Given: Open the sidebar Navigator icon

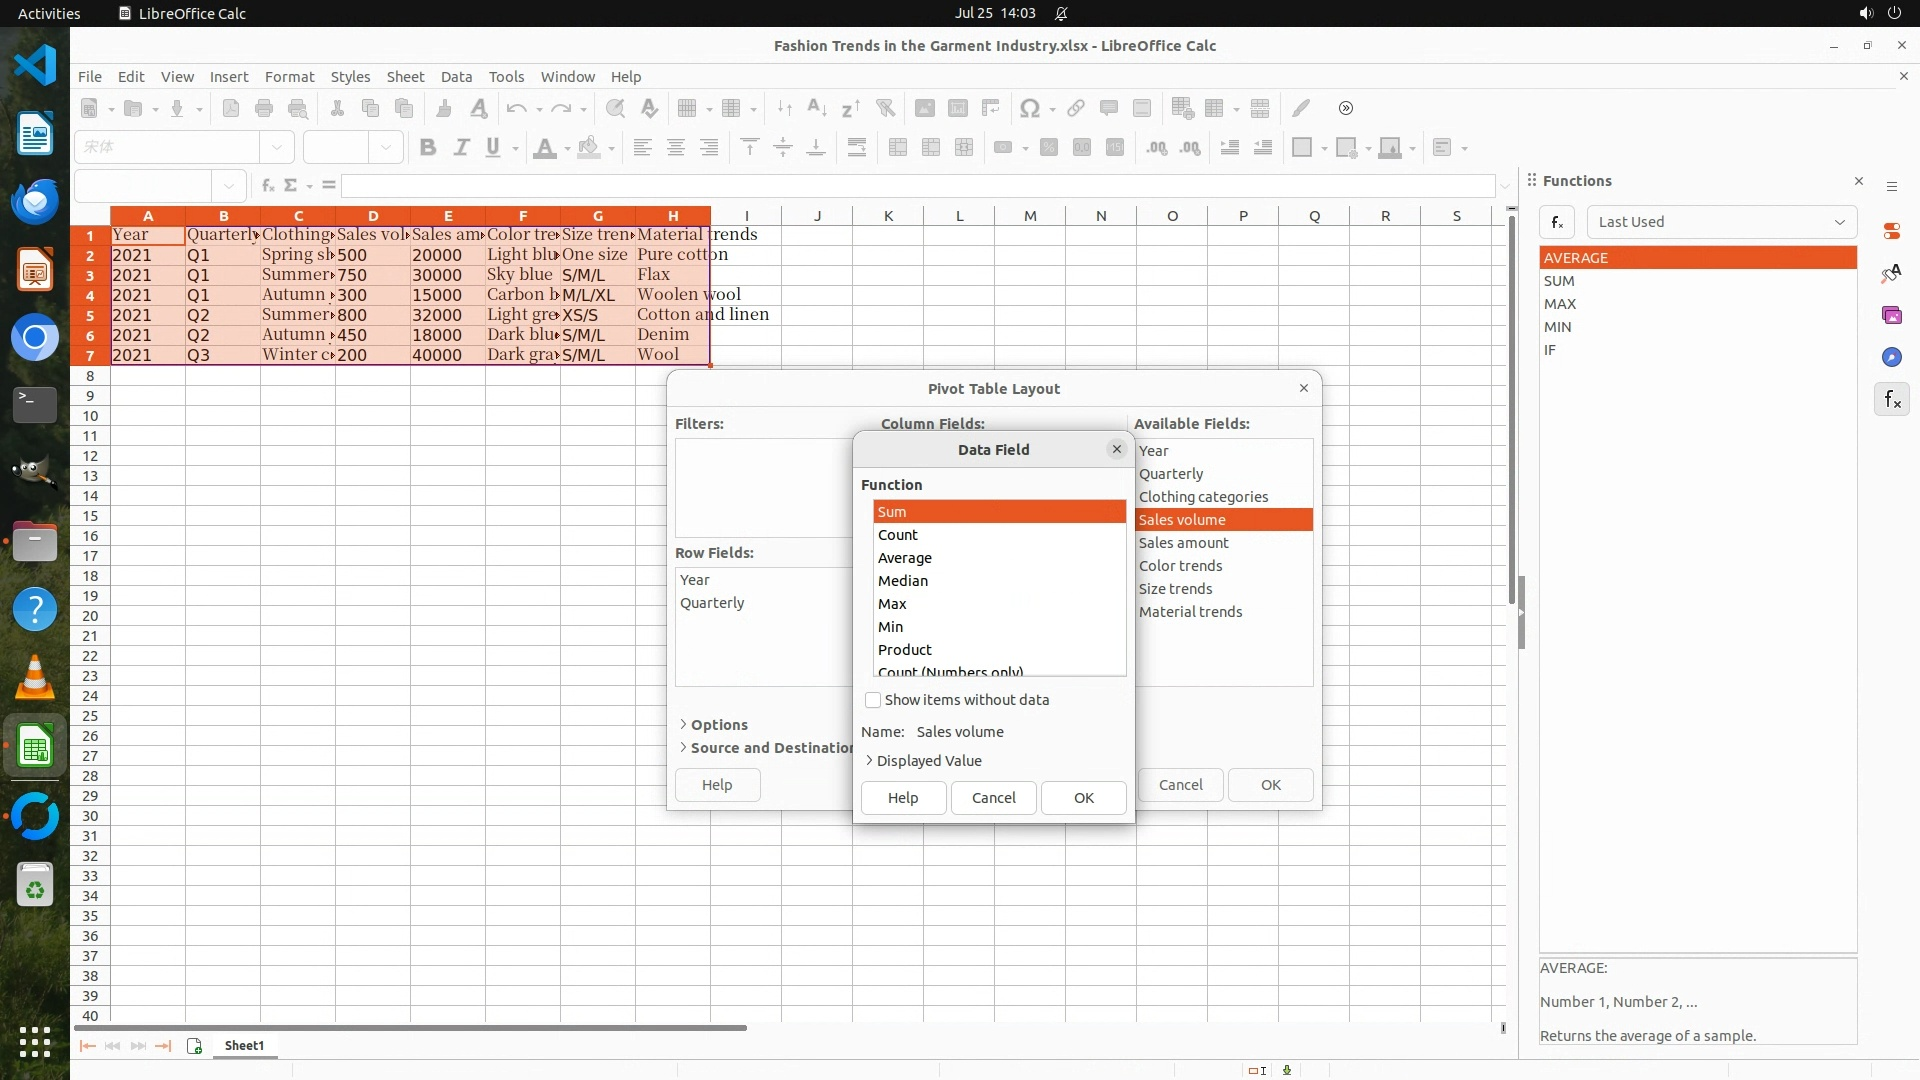Looking at the screenshot, I should 1891,357.
